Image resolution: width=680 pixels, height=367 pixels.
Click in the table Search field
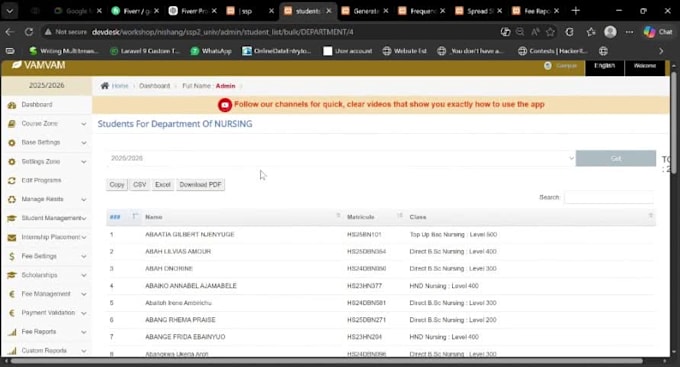[x=609, y=197]
